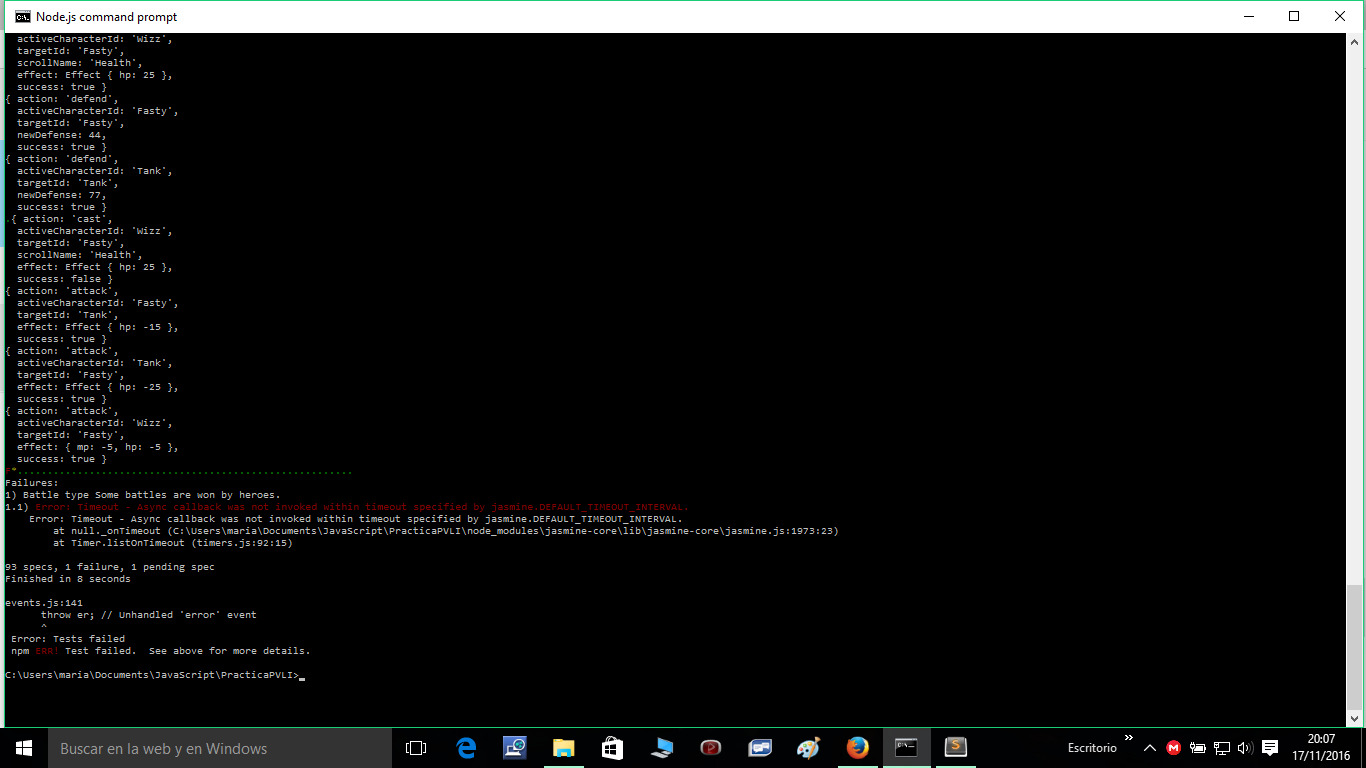Click the console vertical scrollbar thumb

pos(1354,648)
